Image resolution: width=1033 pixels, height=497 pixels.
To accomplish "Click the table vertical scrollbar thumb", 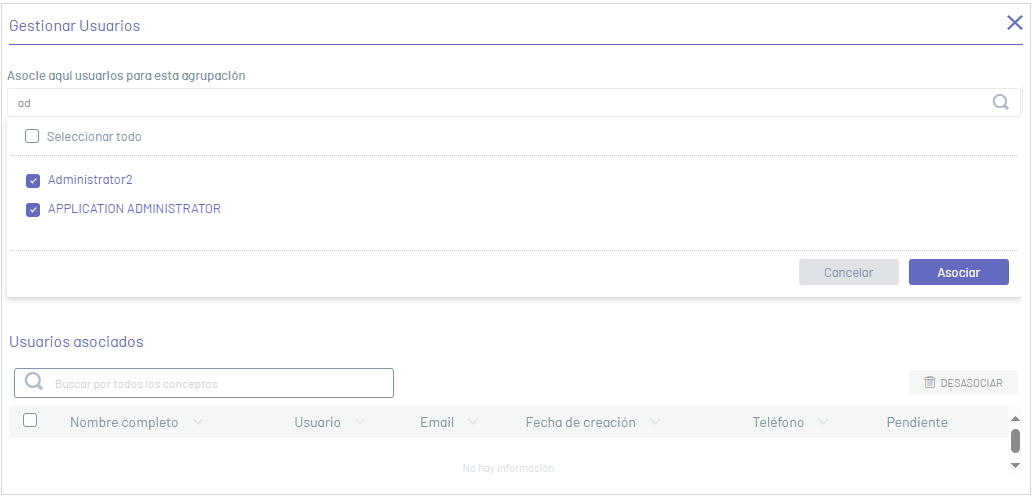I will (1015, 441).
